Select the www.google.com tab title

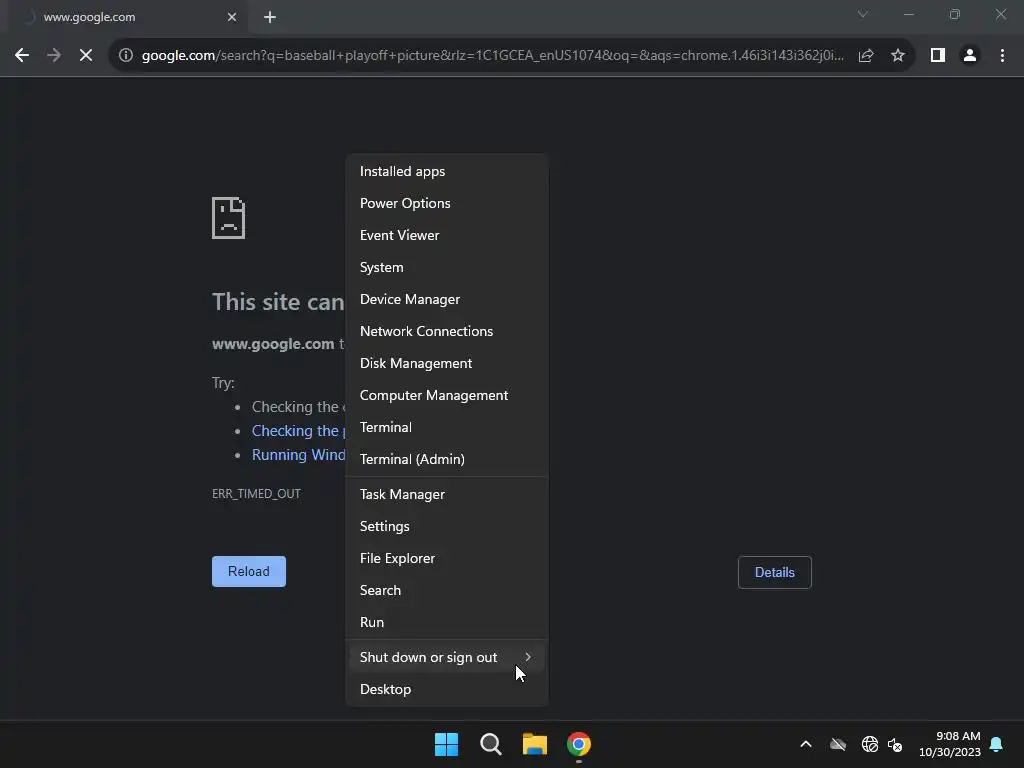click(89, 17)
